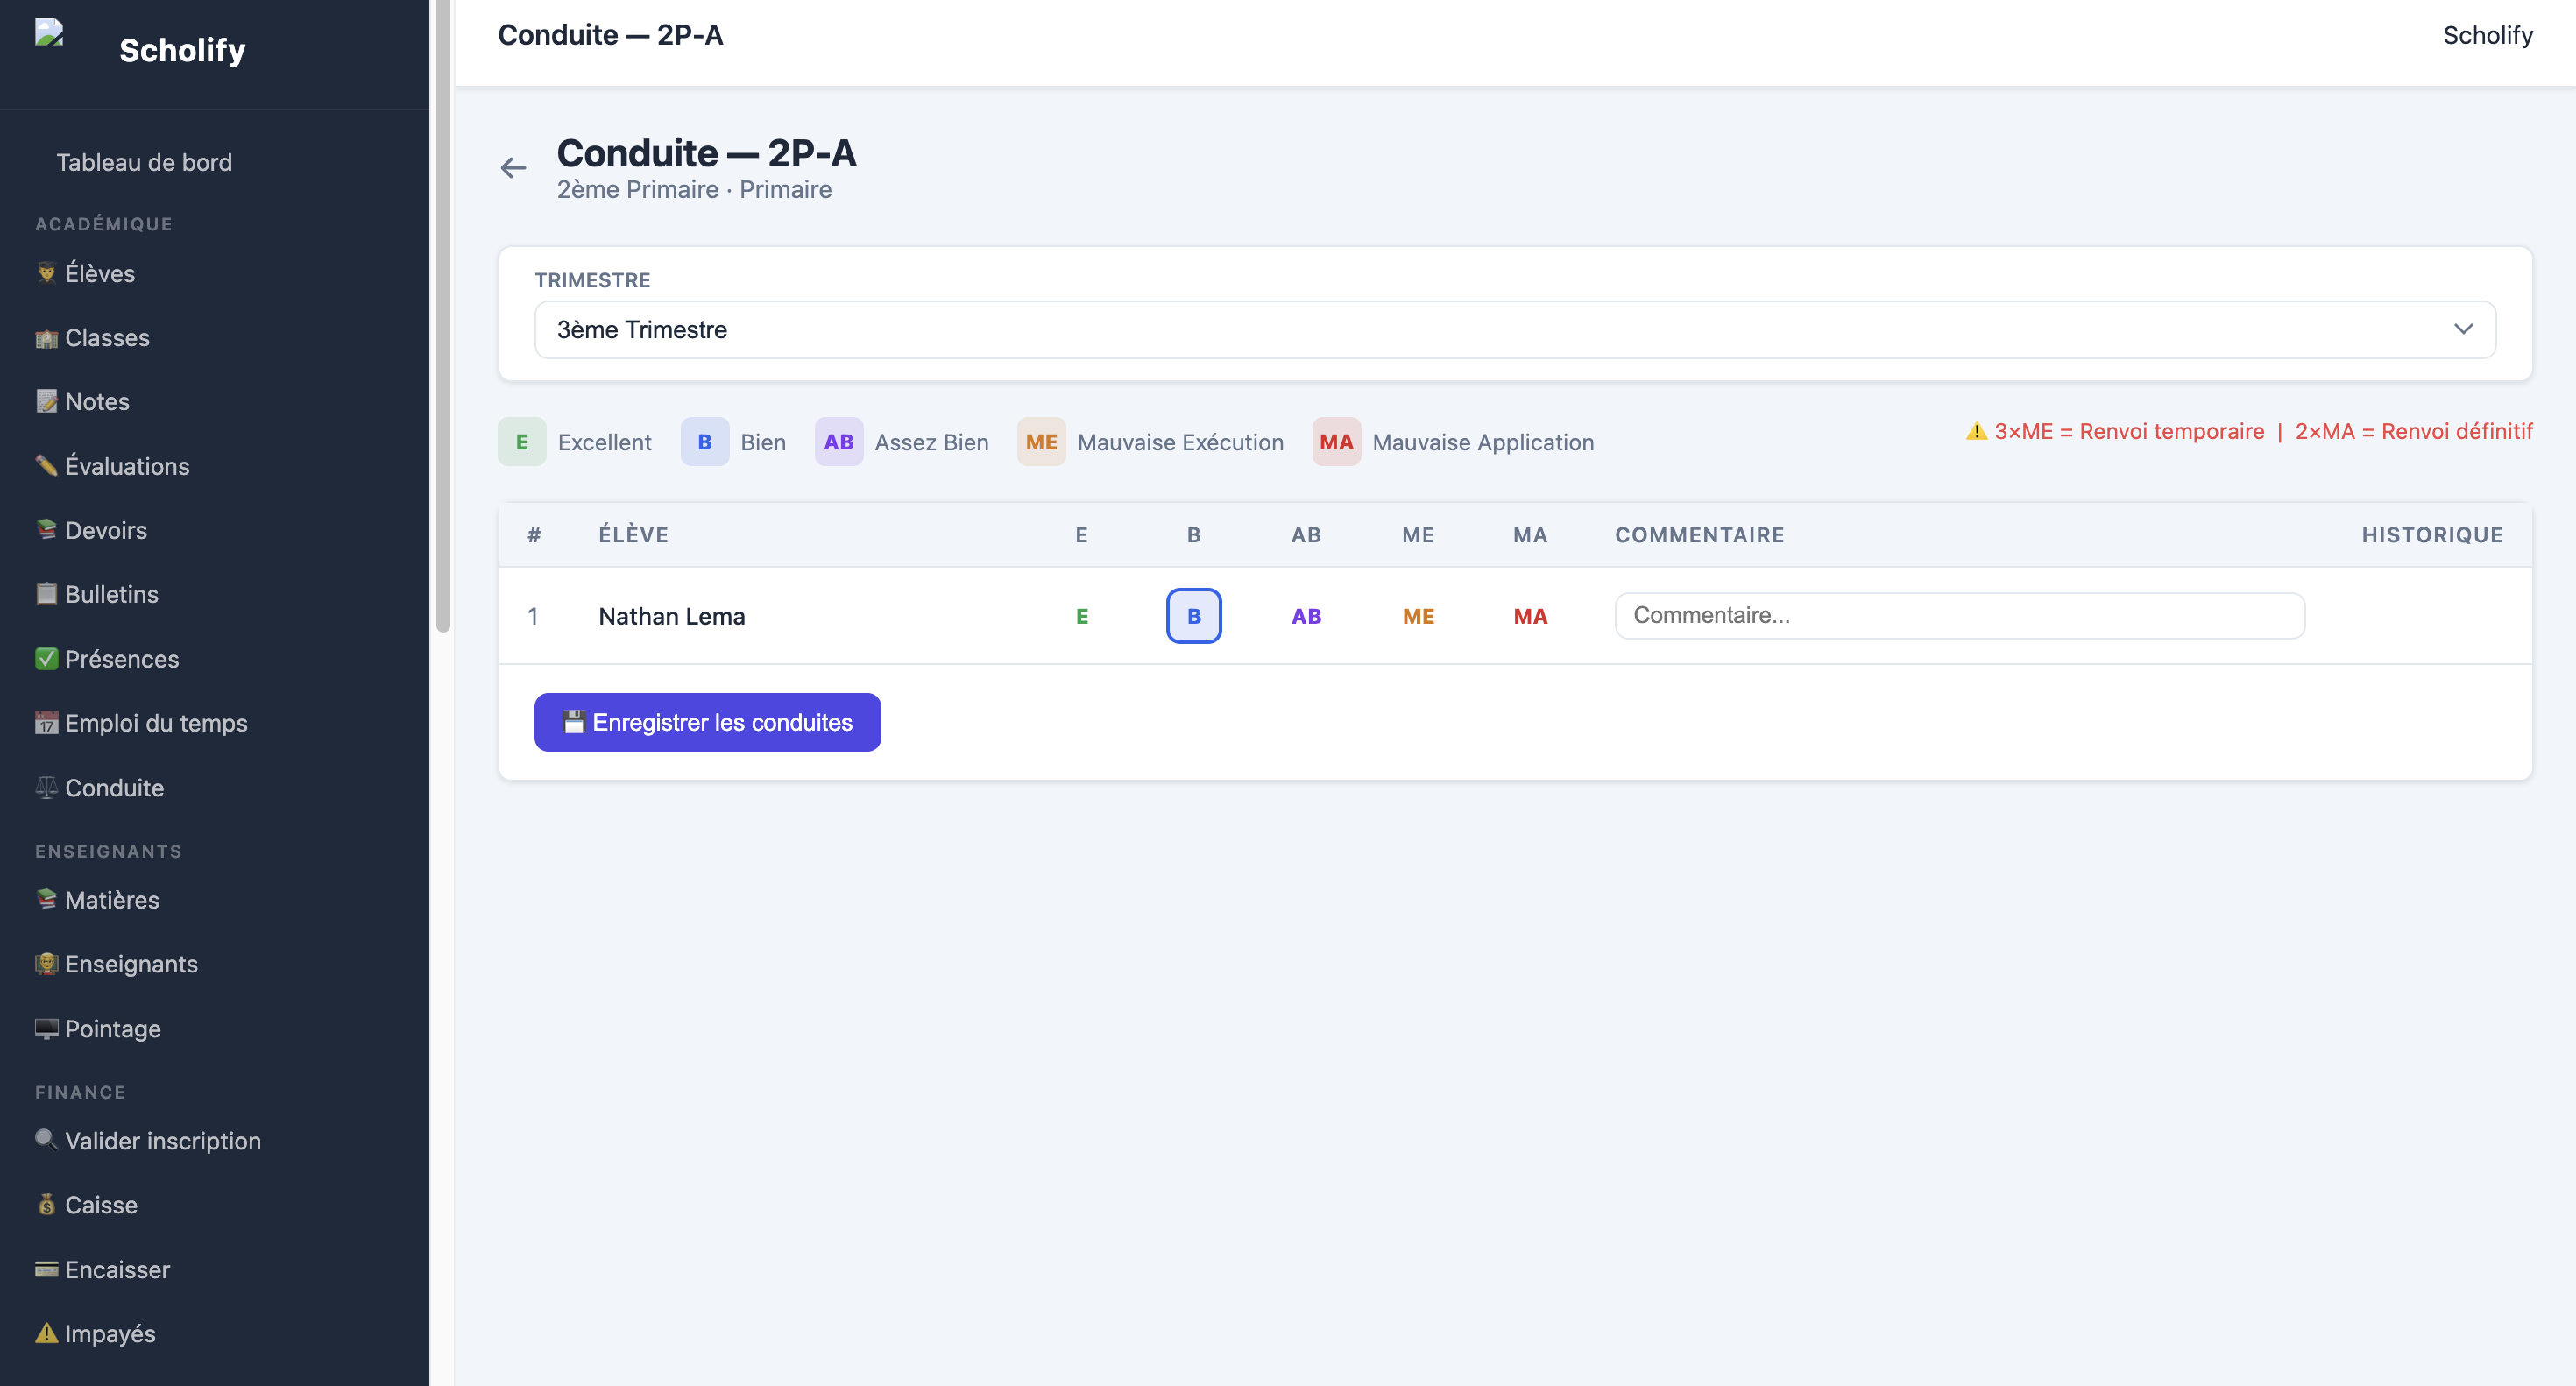Select grade ME for Nathan Lema
This screenshot has height=1386, width=2576.
(x=1418, y=616)
